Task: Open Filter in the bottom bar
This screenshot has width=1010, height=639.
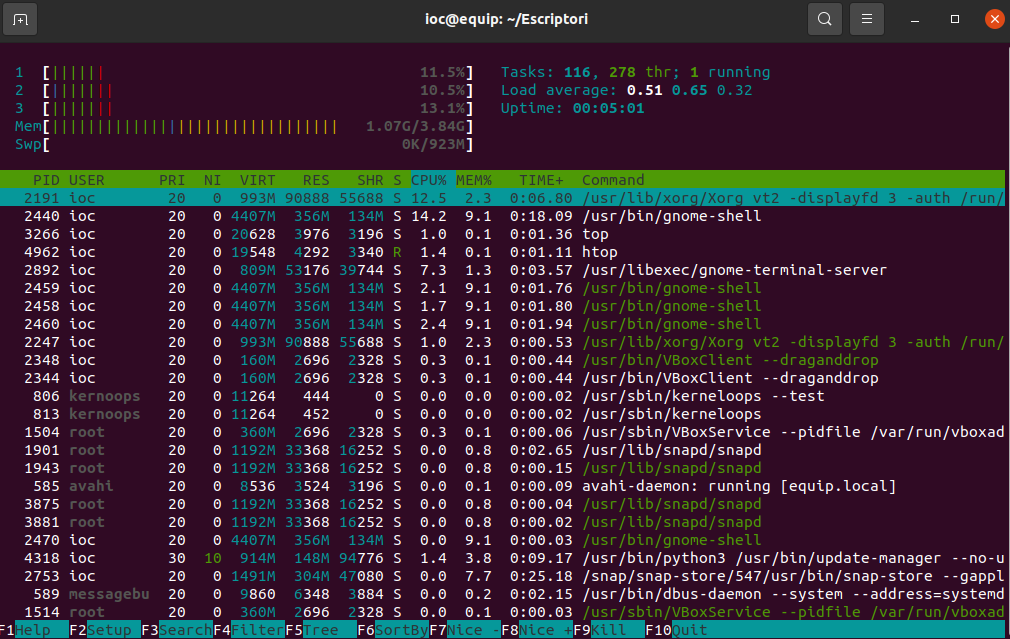Action: tap(256, 630)
